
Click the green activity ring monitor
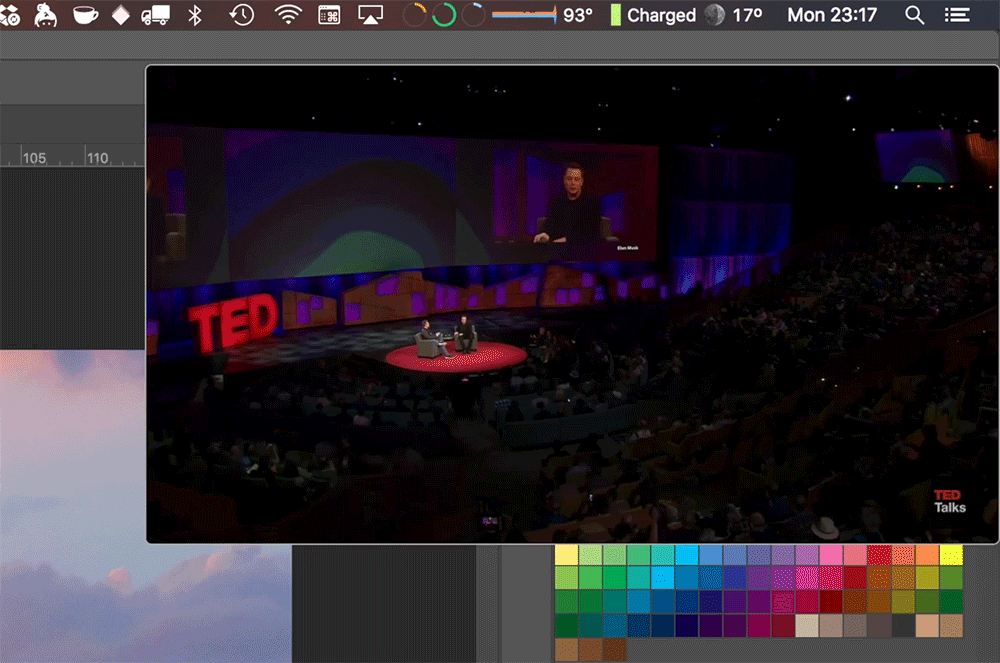pos(444,15)
